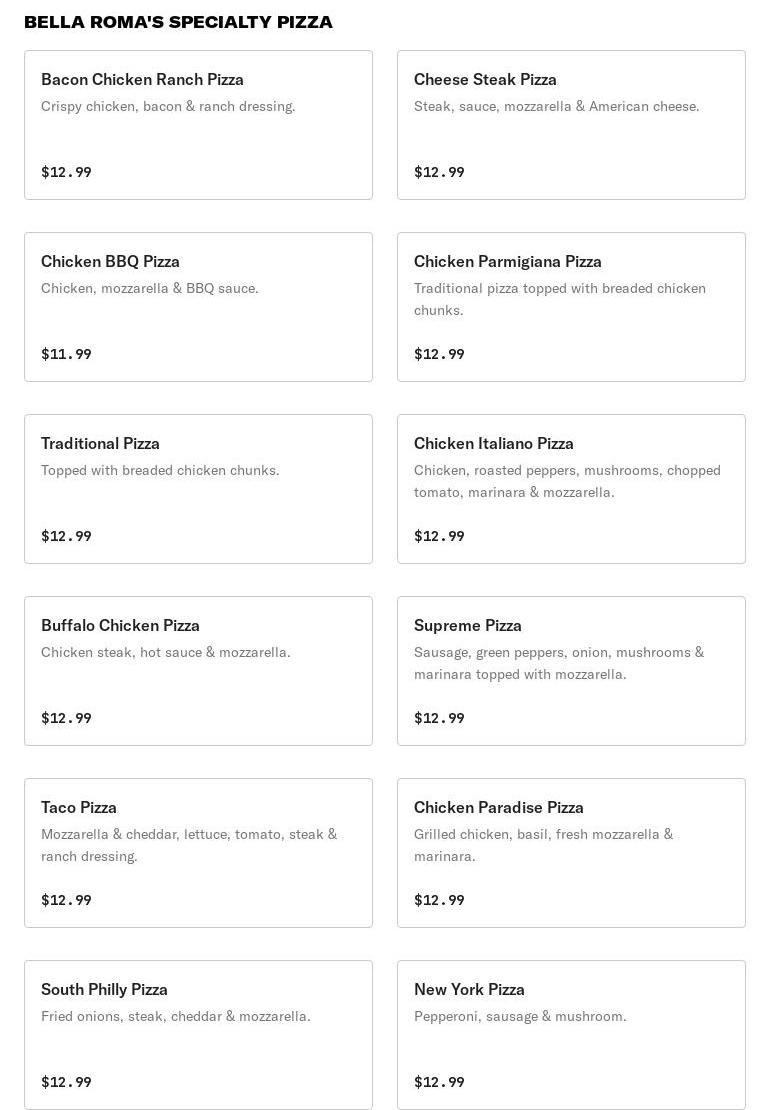This screenshot has height=1110, width=770.
Task: Open the Traditional Pizza menu card
Action: tap(198, 489)
